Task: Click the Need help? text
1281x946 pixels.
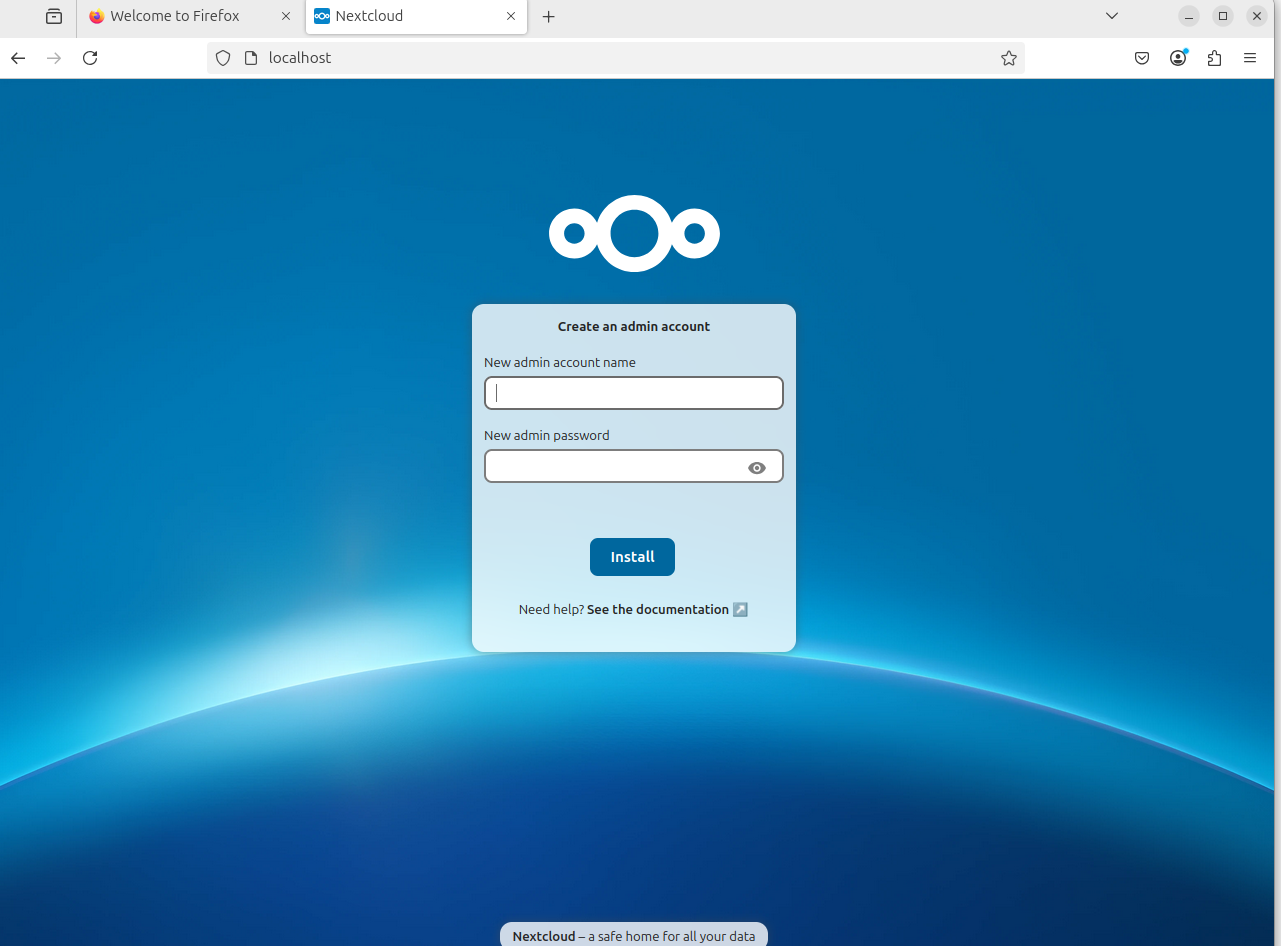Action: 551,609
